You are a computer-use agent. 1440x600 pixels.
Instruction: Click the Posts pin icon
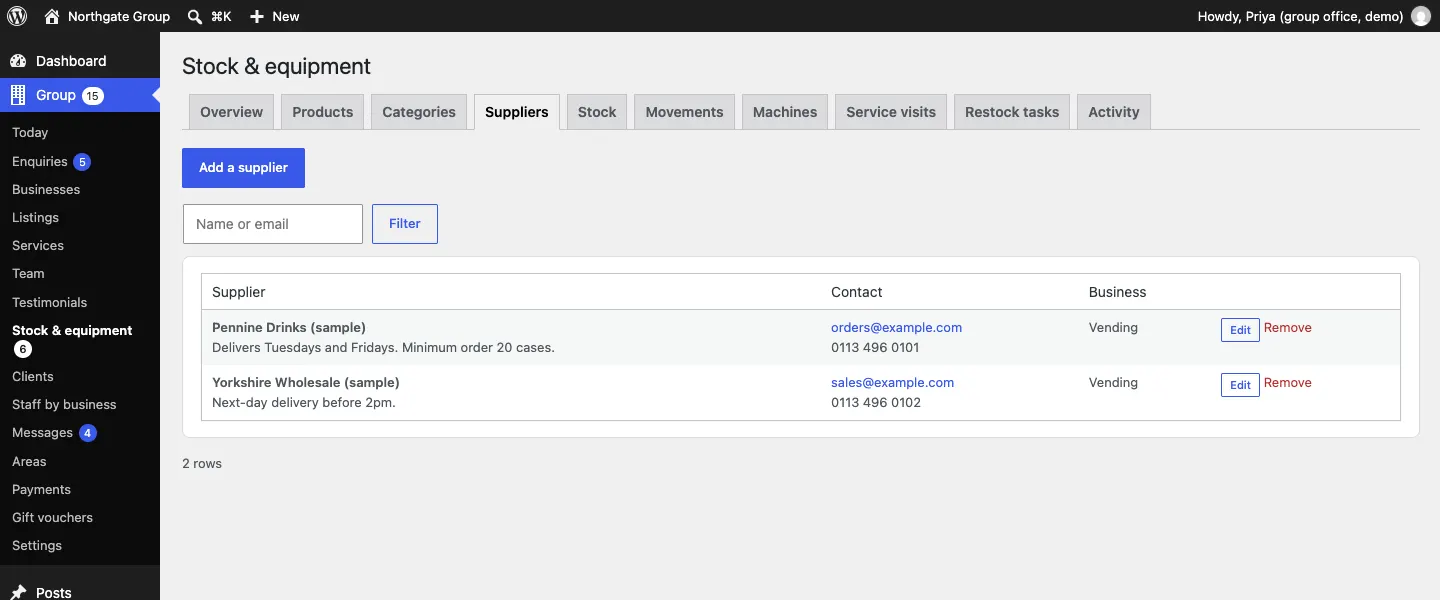18,593
